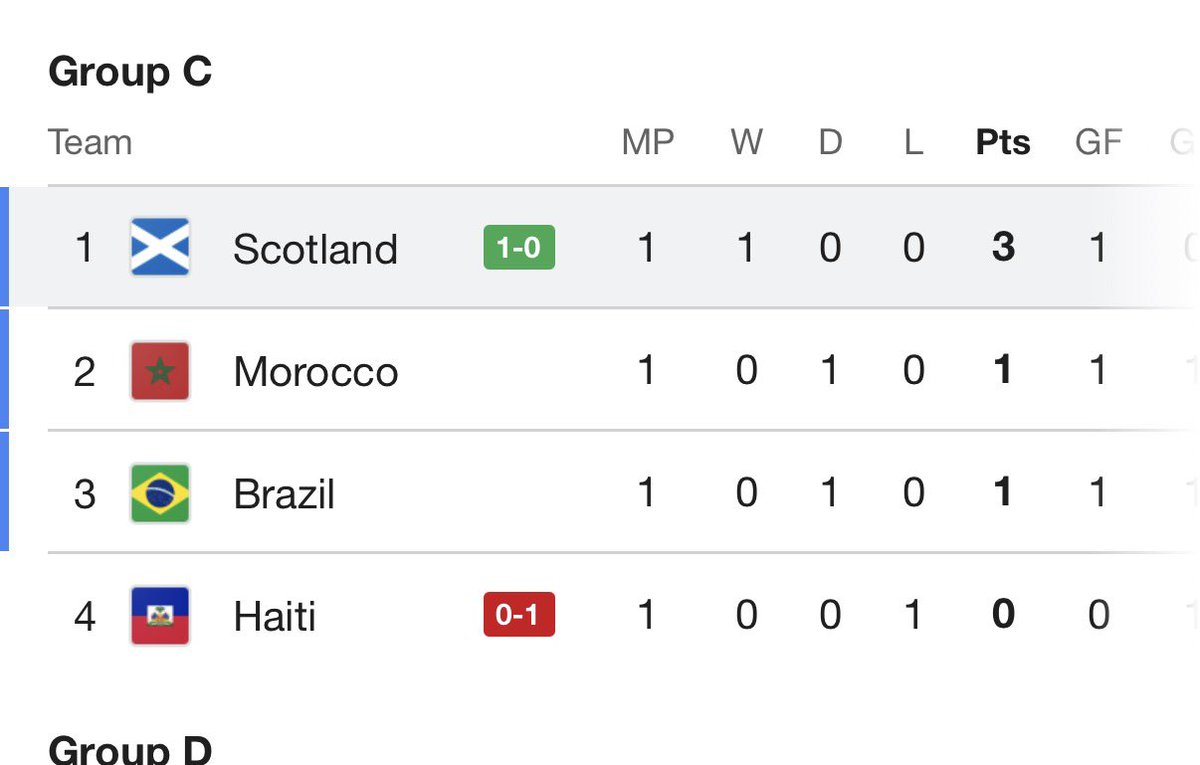Open Haiti's red 0-1 result badge
Image resolution: width=1200 pixels, height=765 pixels.
[519, 615]
